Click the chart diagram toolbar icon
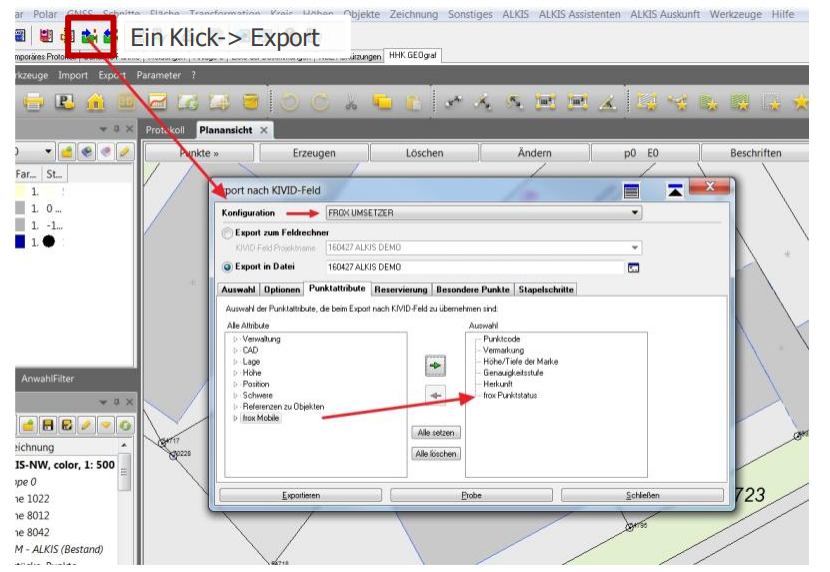Viewport: 830px width, 572px height. tap(158, 101)
